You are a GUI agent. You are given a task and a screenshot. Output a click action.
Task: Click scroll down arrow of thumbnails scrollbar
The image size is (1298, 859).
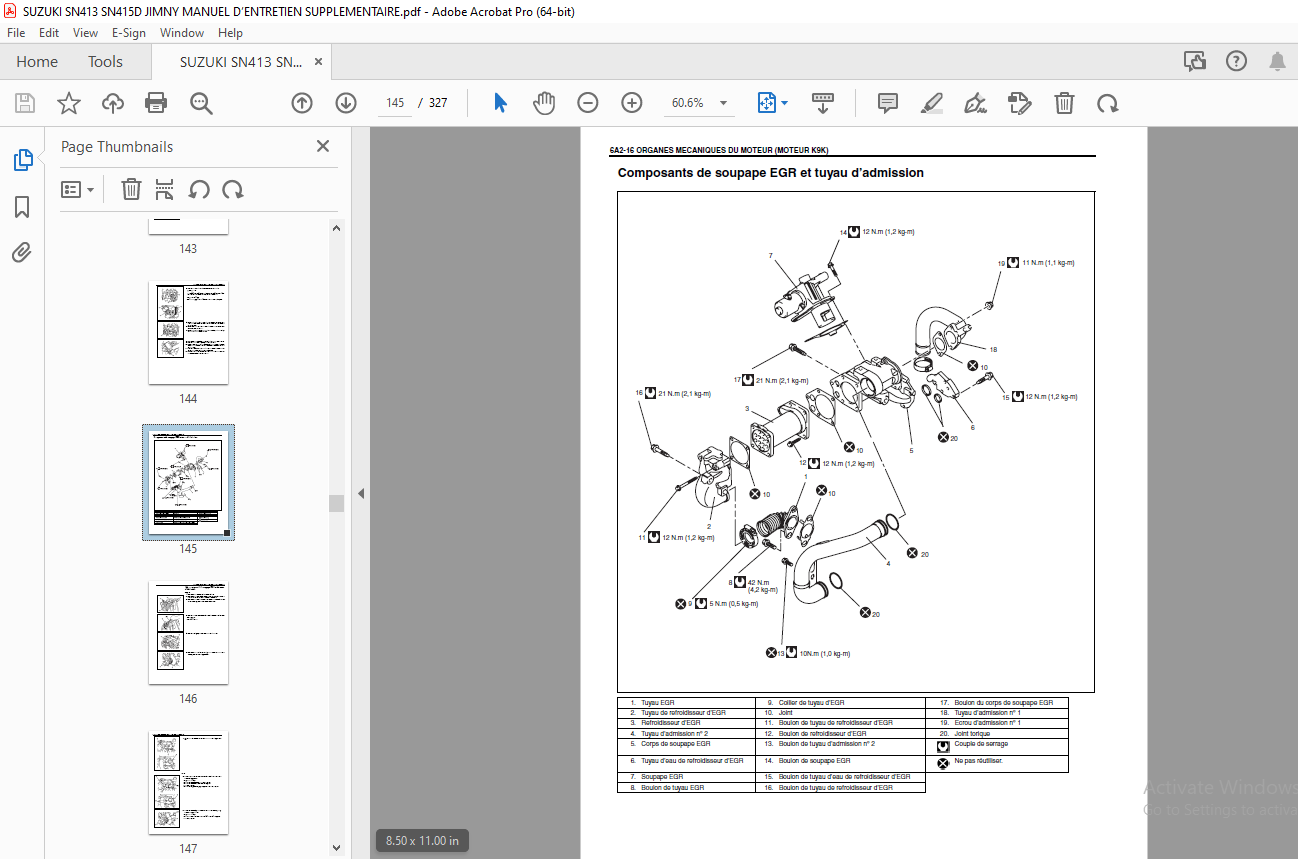point(337,848)
